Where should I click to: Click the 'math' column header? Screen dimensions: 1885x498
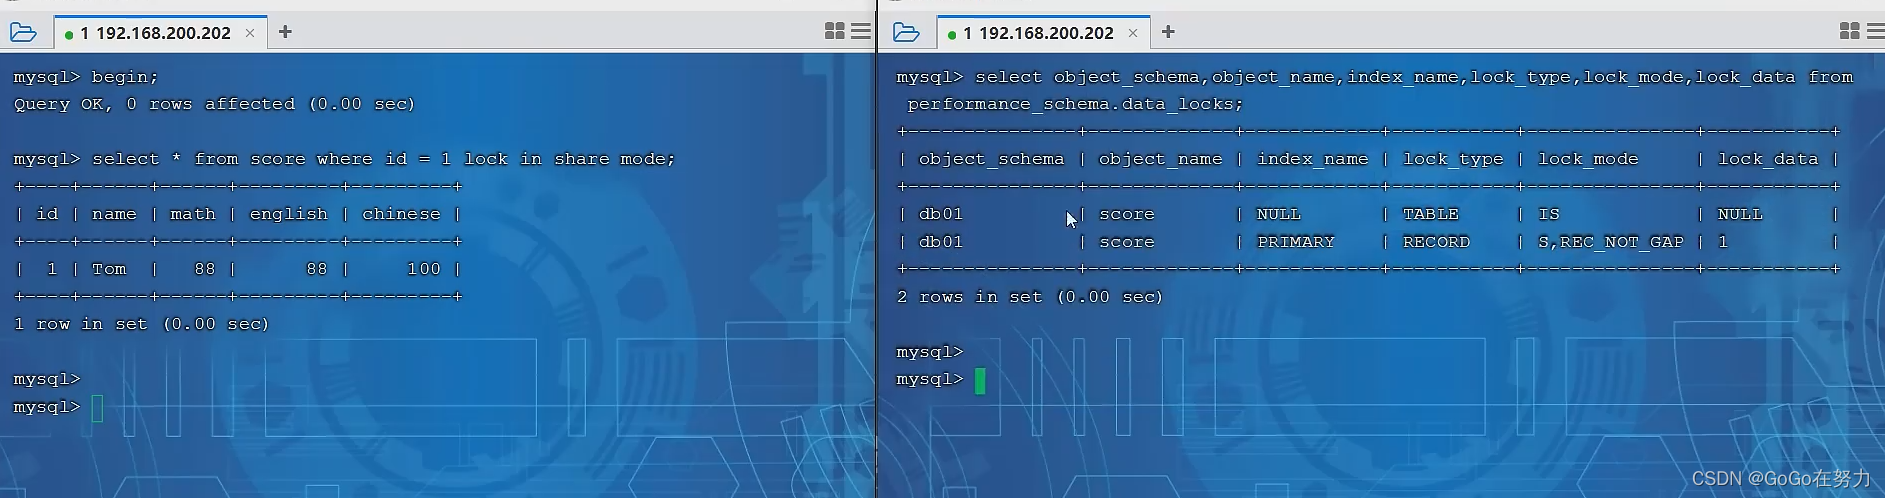point(193,214)
